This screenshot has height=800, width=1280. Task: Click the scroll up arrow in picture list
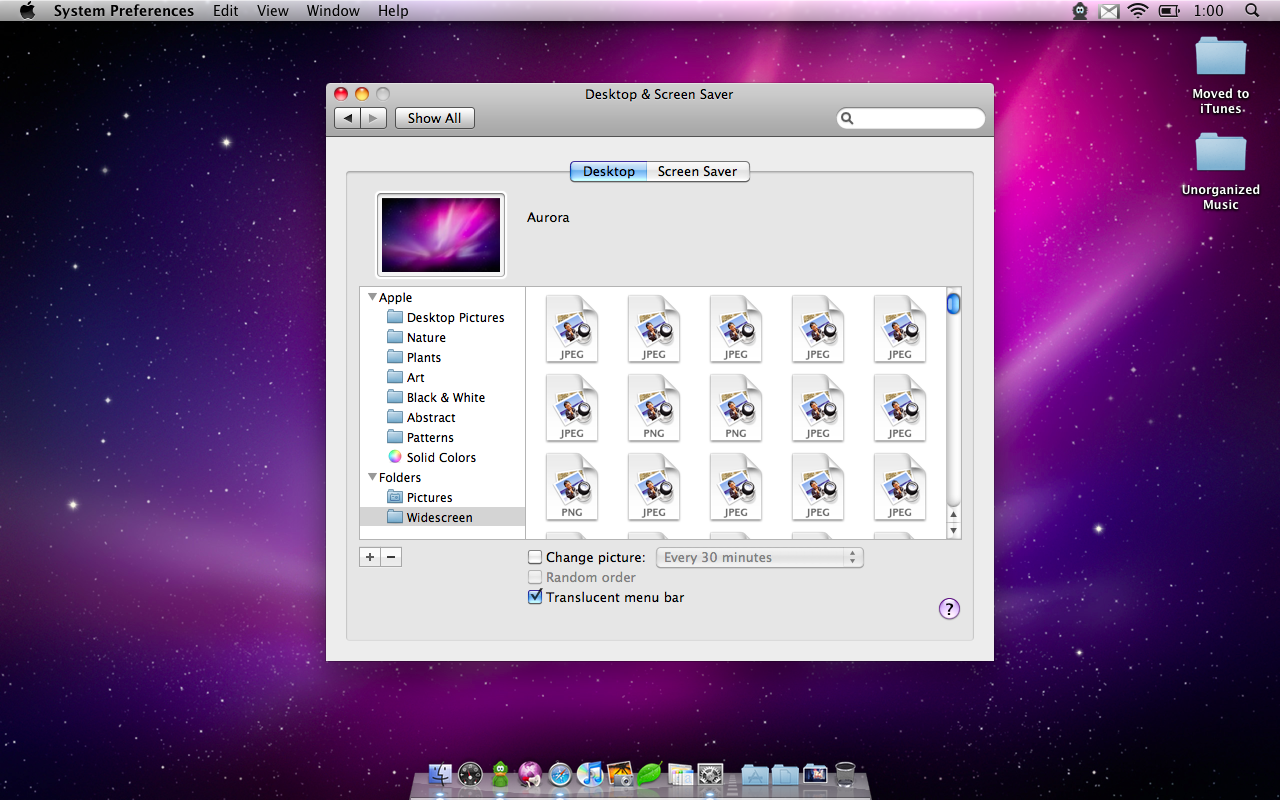[953, 515]
